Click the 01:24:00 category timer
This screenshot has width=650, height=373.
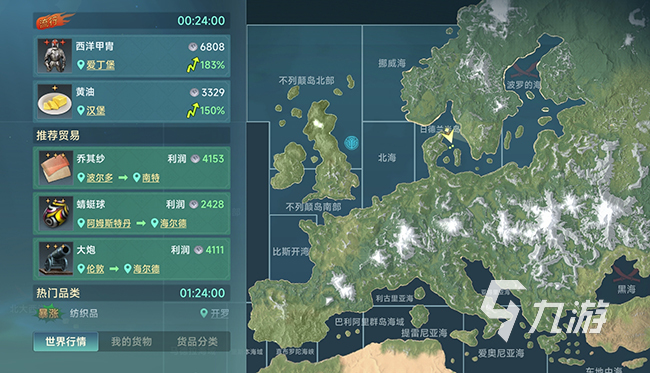point(202,293)
